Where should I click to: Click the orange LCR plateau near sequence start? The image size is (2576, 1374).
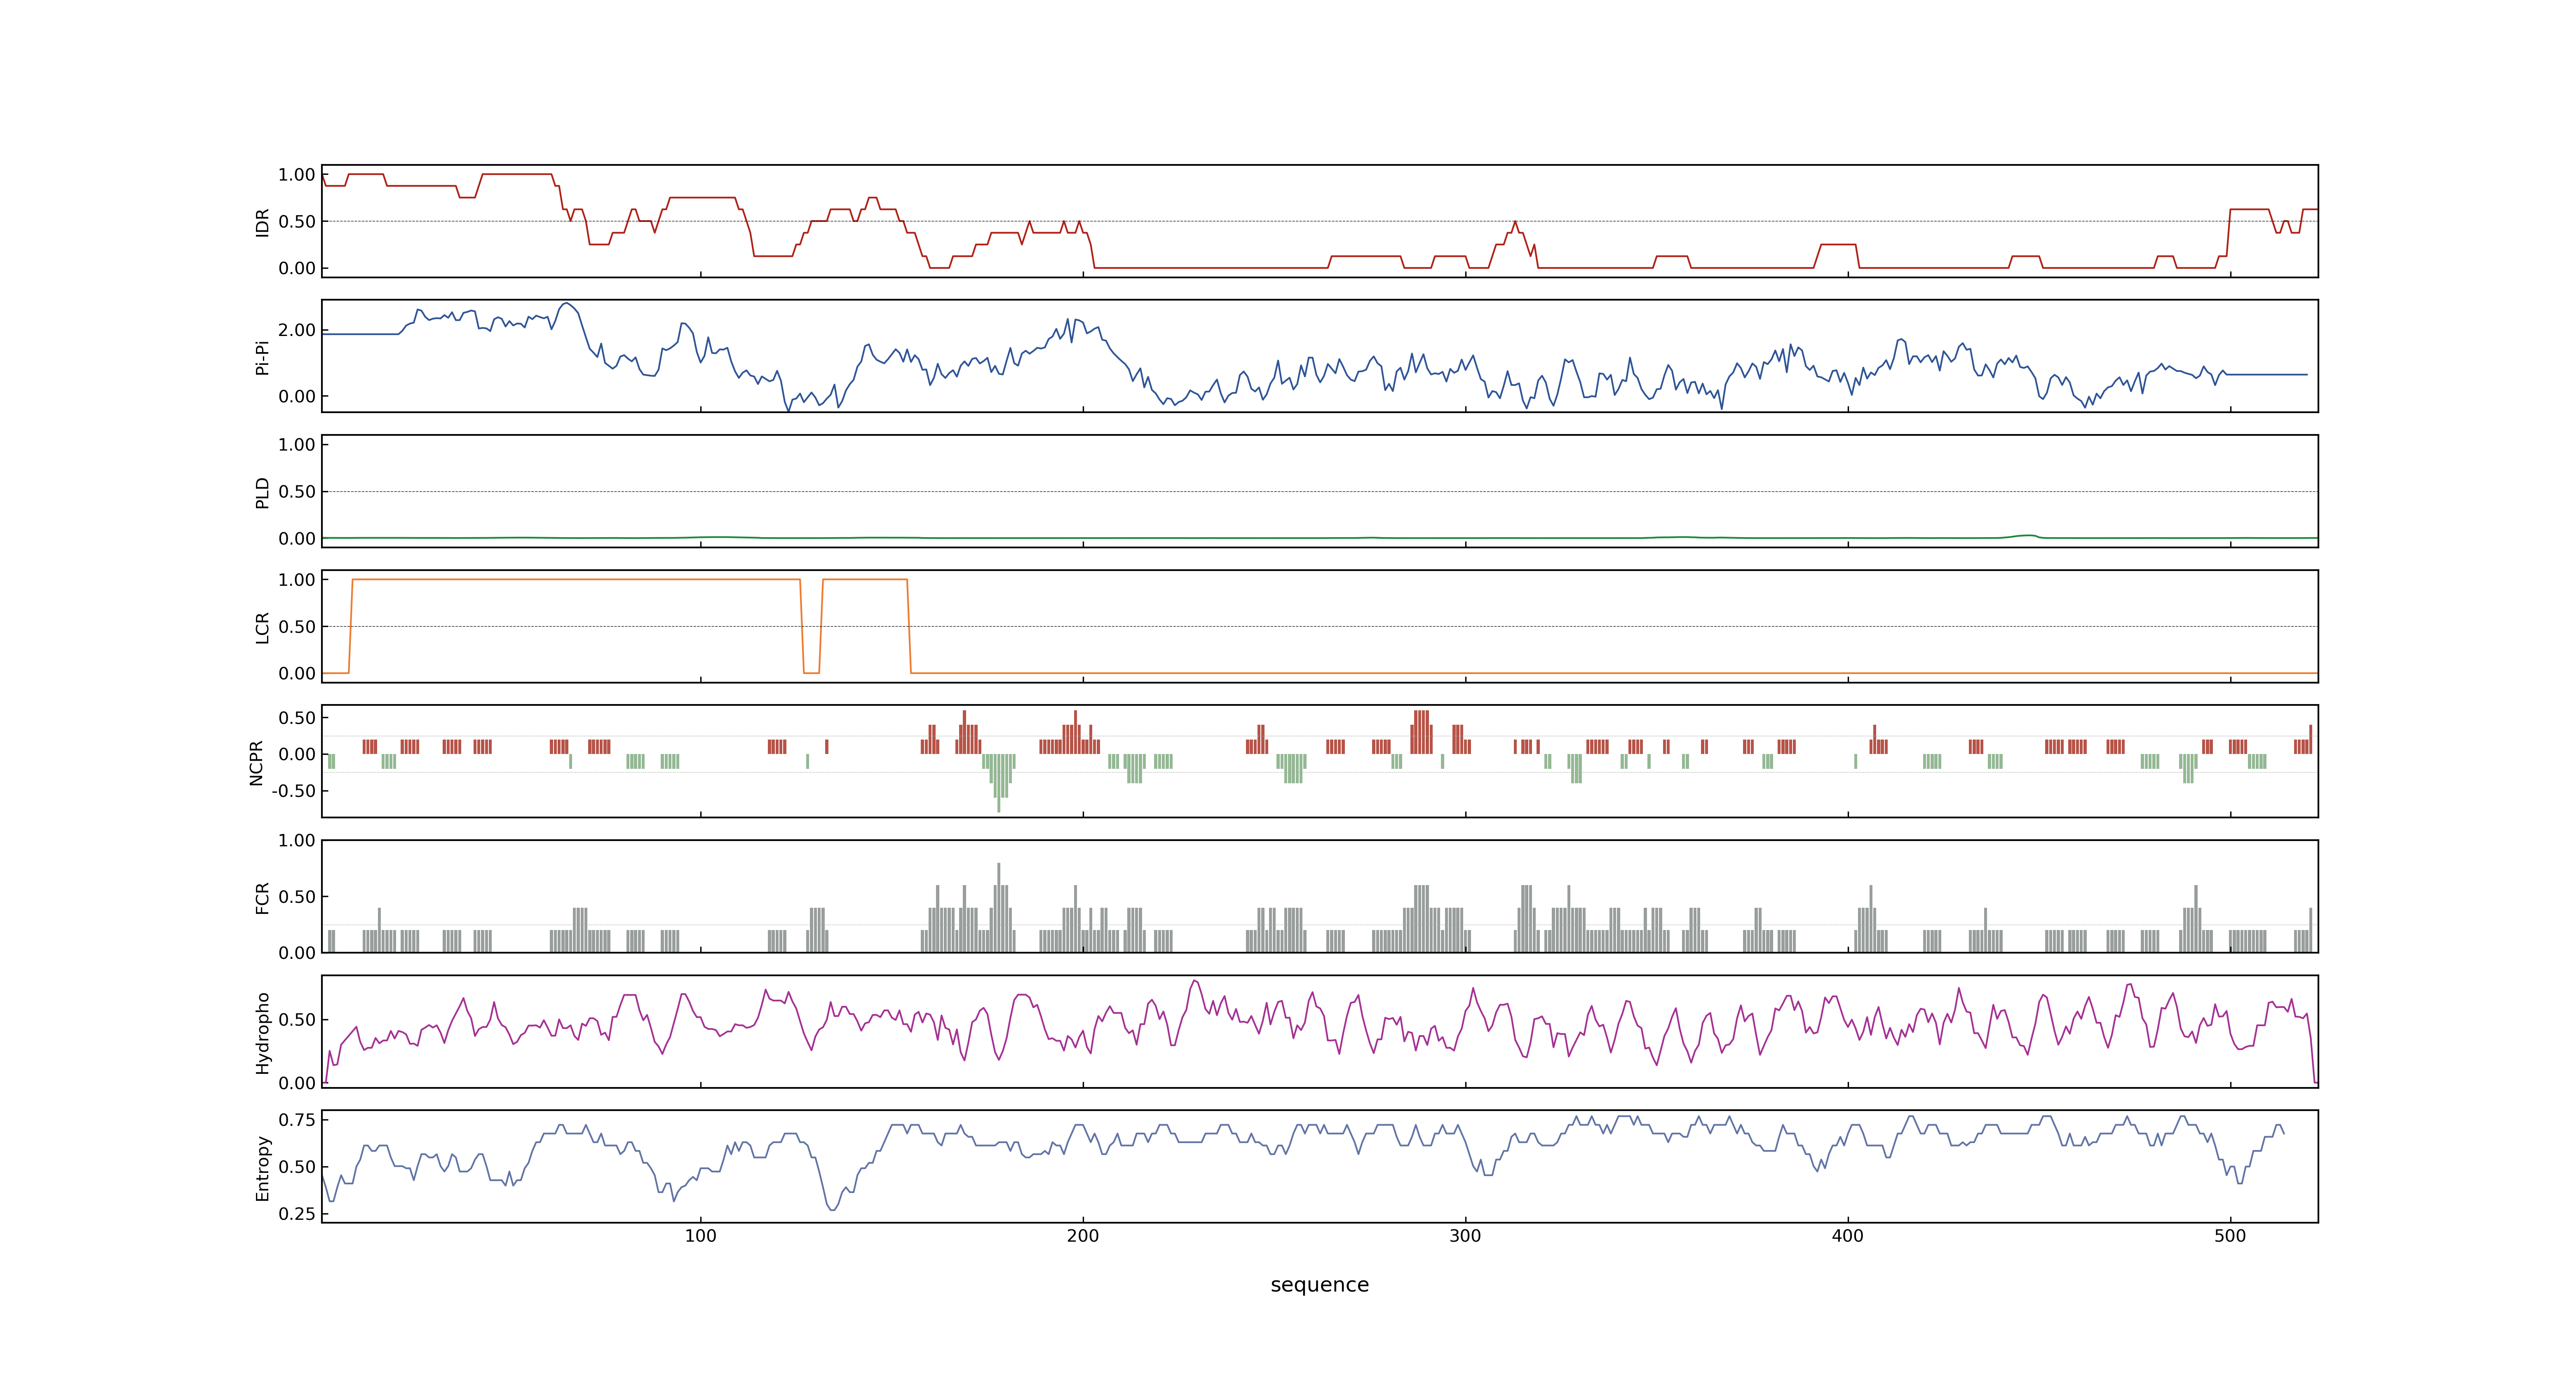tap(576, 579)
